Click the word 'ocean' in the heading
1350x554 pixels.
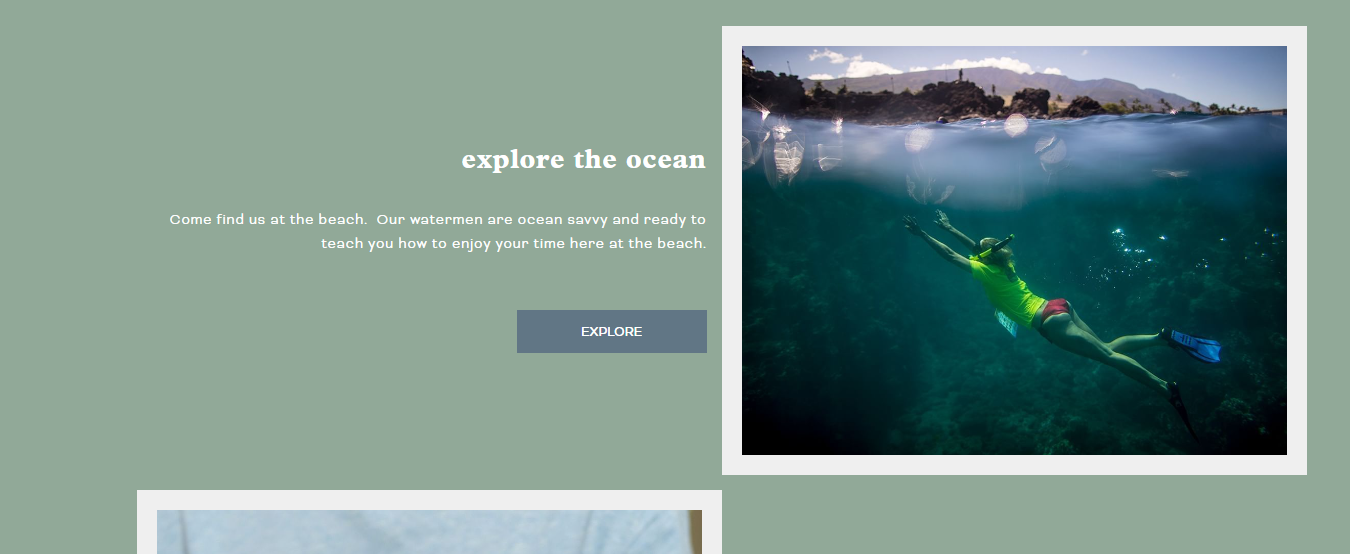[666, 159]
